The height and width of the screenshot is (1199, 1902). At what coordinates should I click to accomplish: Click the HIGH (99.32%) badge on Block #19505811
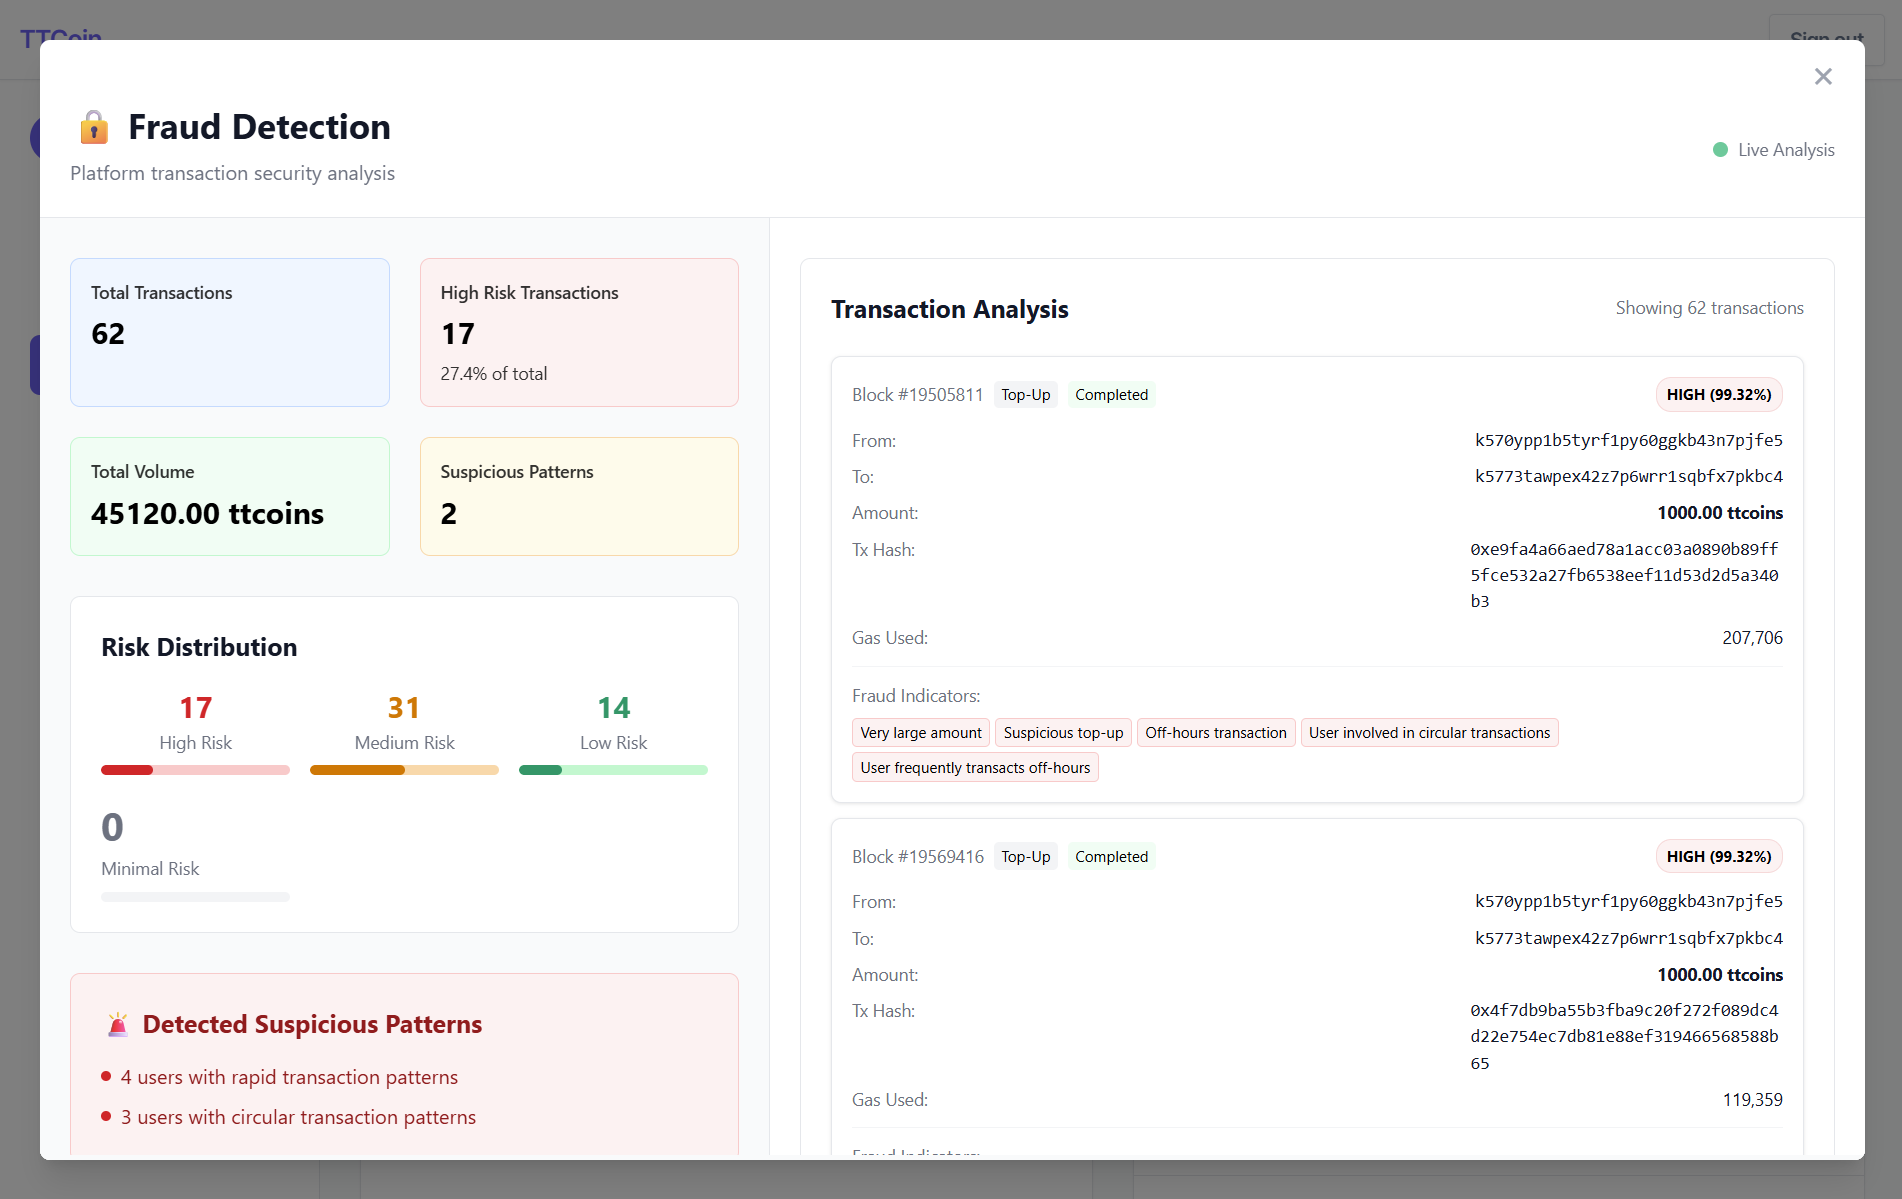click(x=1719, y=395)
